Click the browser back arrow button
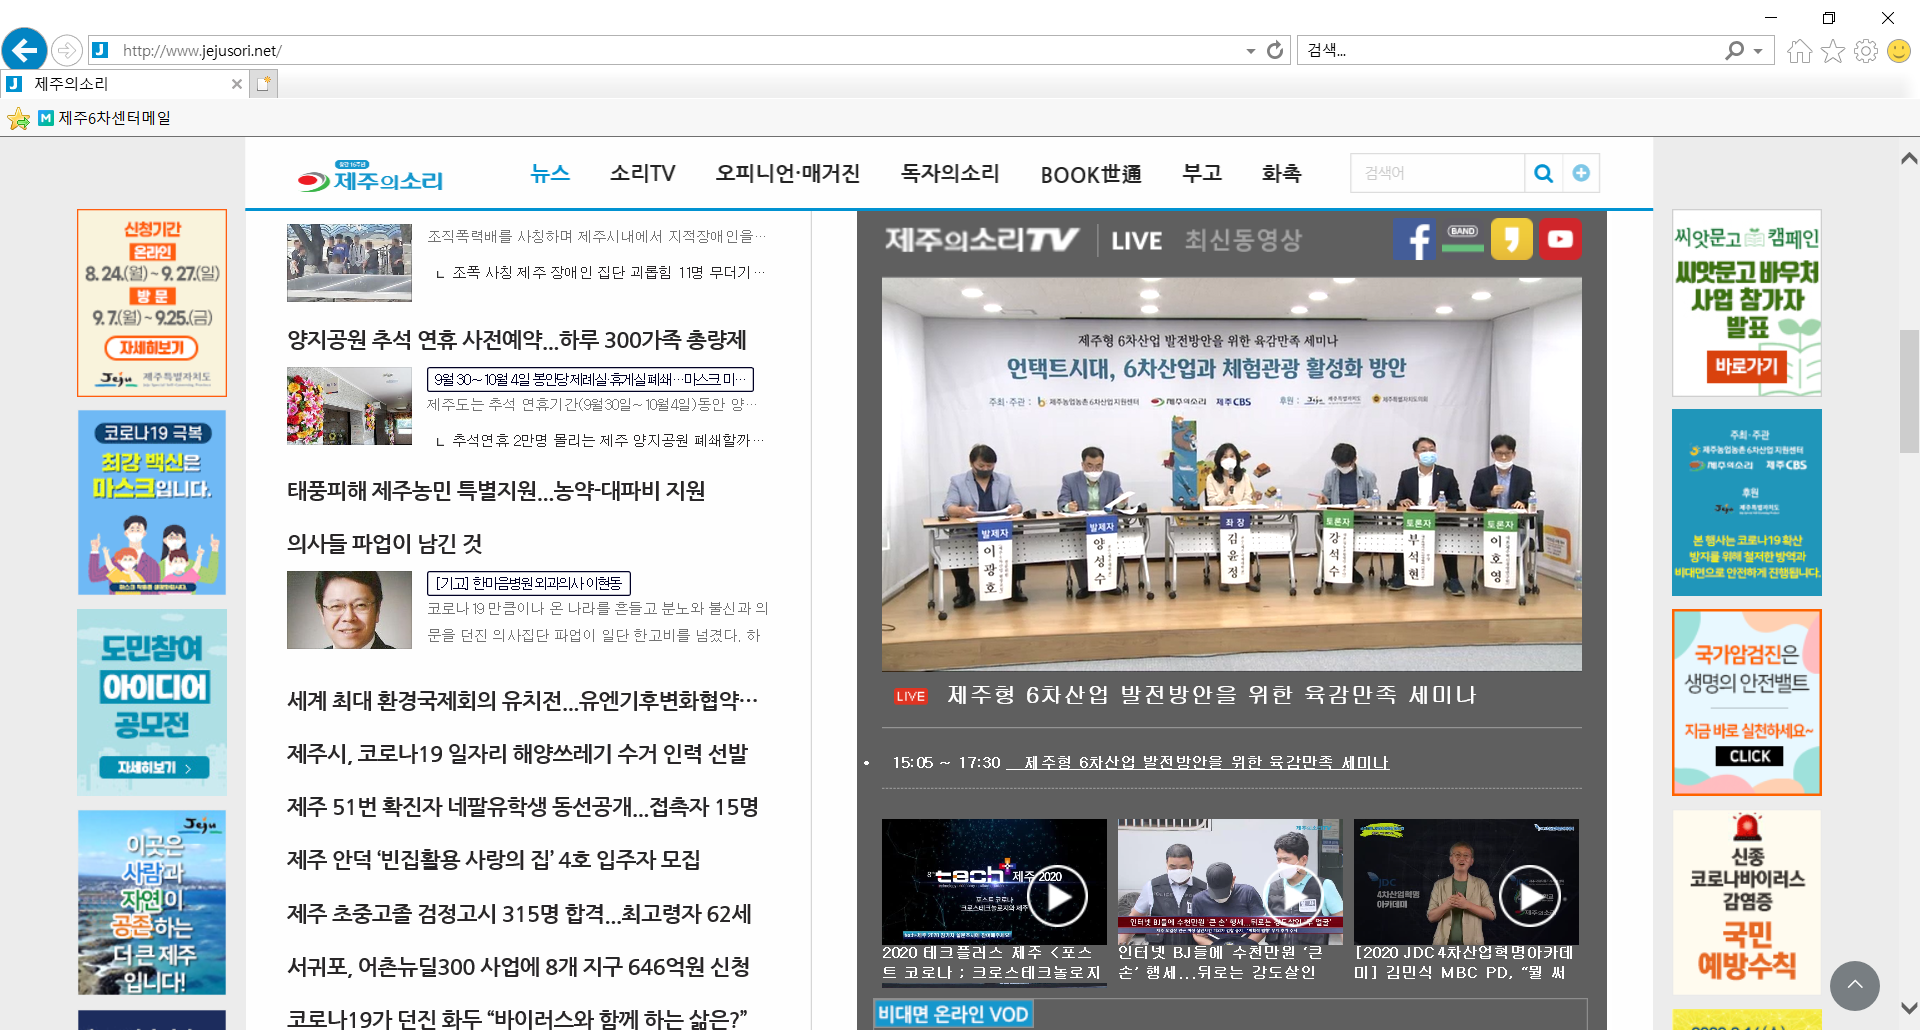This screenshot has width=1920, height=1030. [x=25, y=50]
